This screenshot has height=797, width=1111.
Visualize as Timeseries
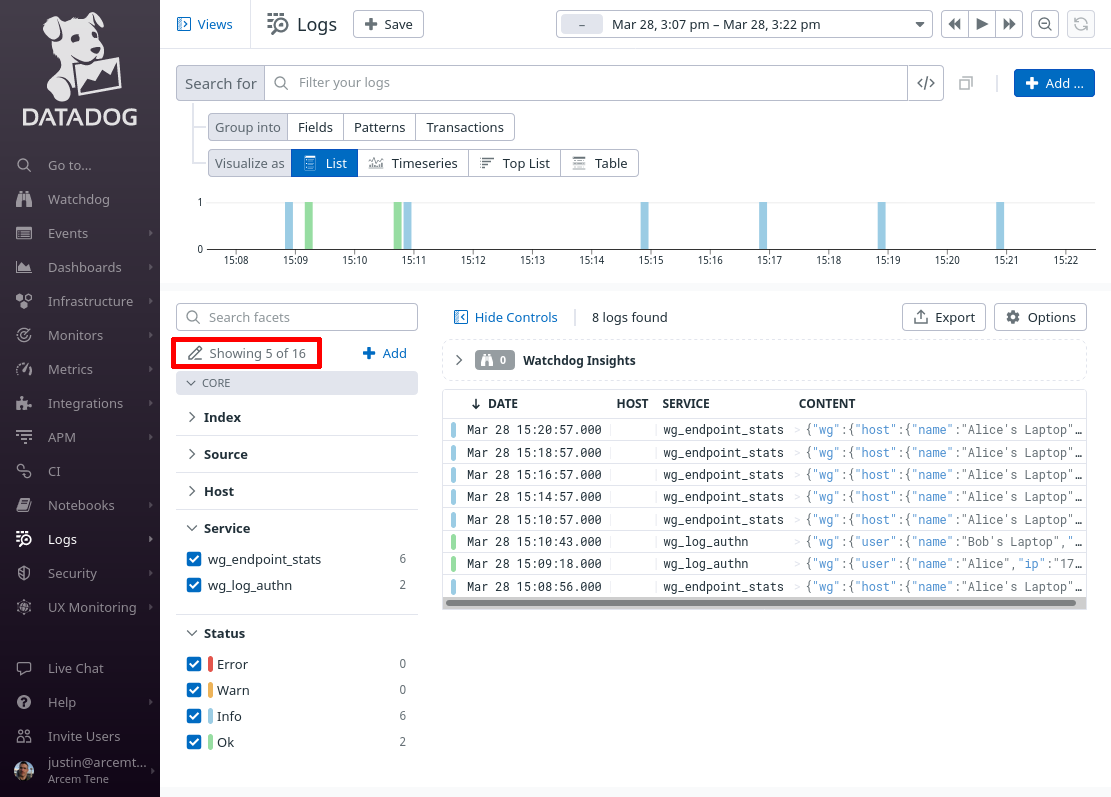[x=413, y=163]
